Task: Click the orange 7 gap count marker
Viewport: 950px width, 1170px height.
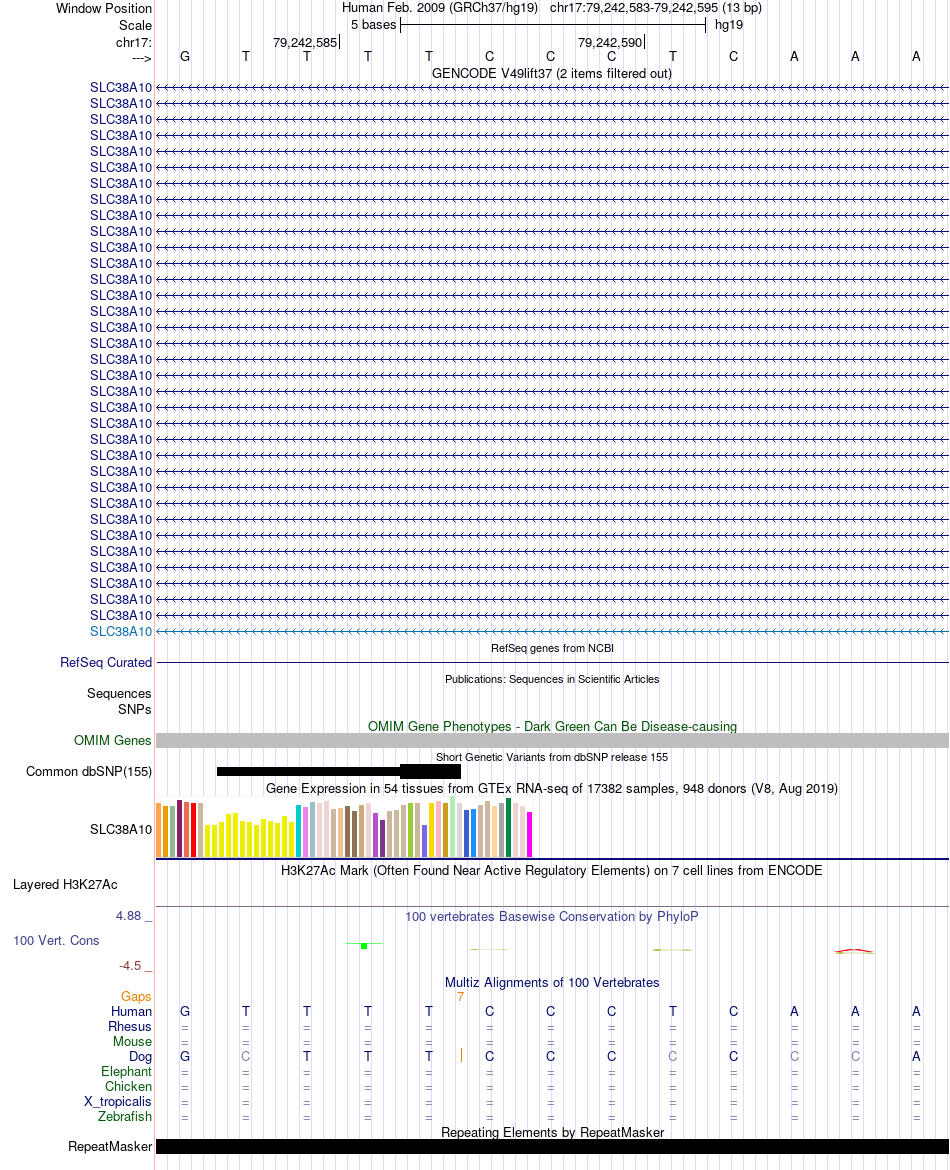Action: point(460,996)
